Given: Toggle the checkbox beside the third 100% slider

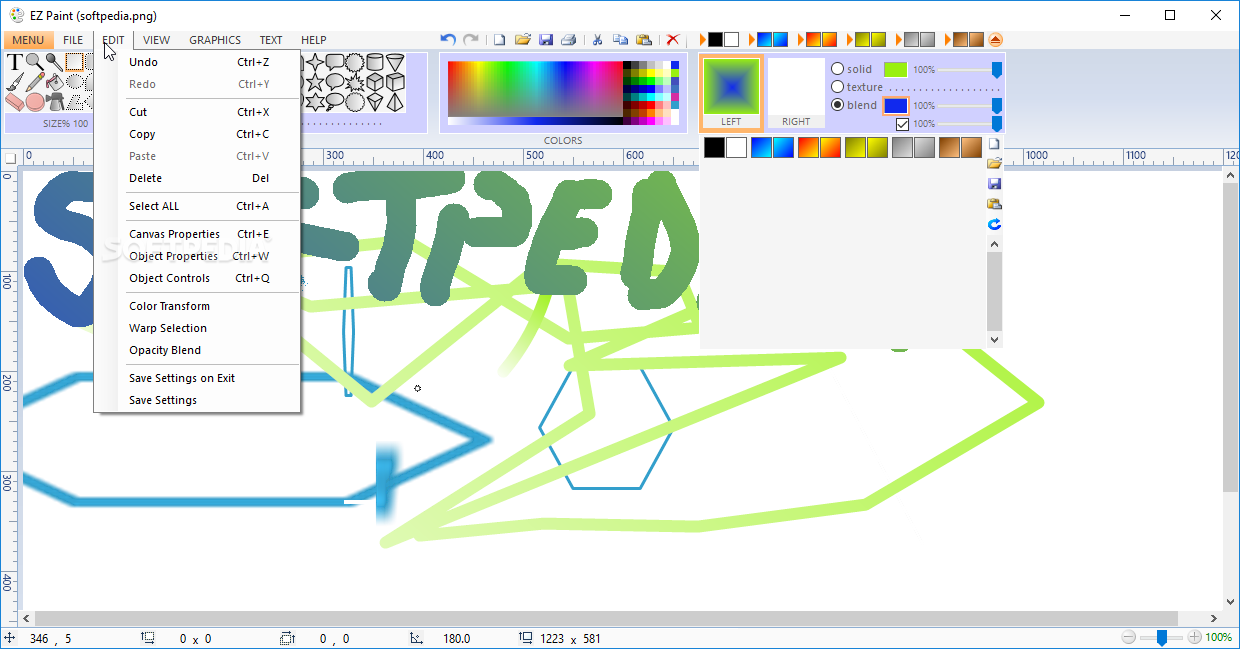Looking at the screenshot, I should point(903,124).
